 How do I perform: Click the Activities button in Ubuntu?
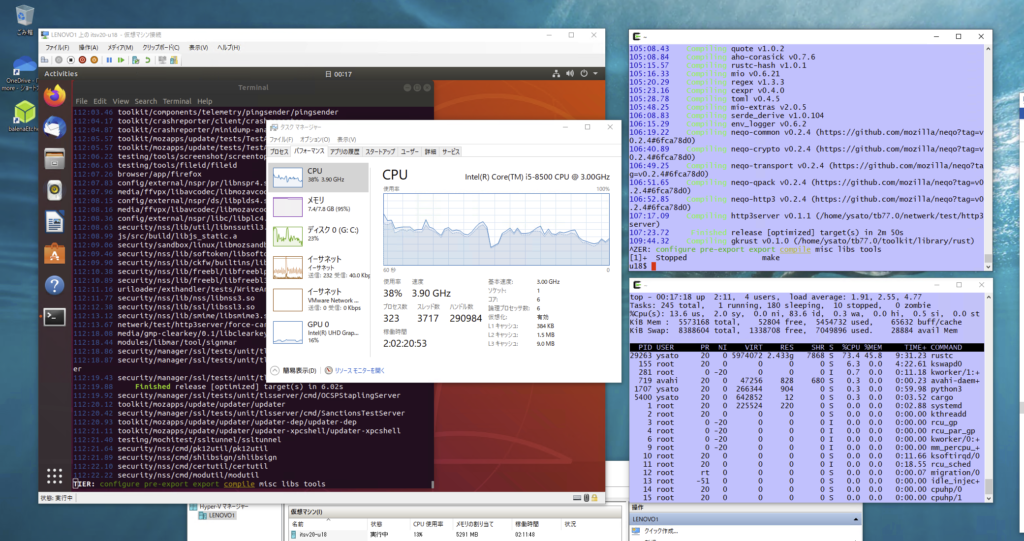[x=61, y=73]
